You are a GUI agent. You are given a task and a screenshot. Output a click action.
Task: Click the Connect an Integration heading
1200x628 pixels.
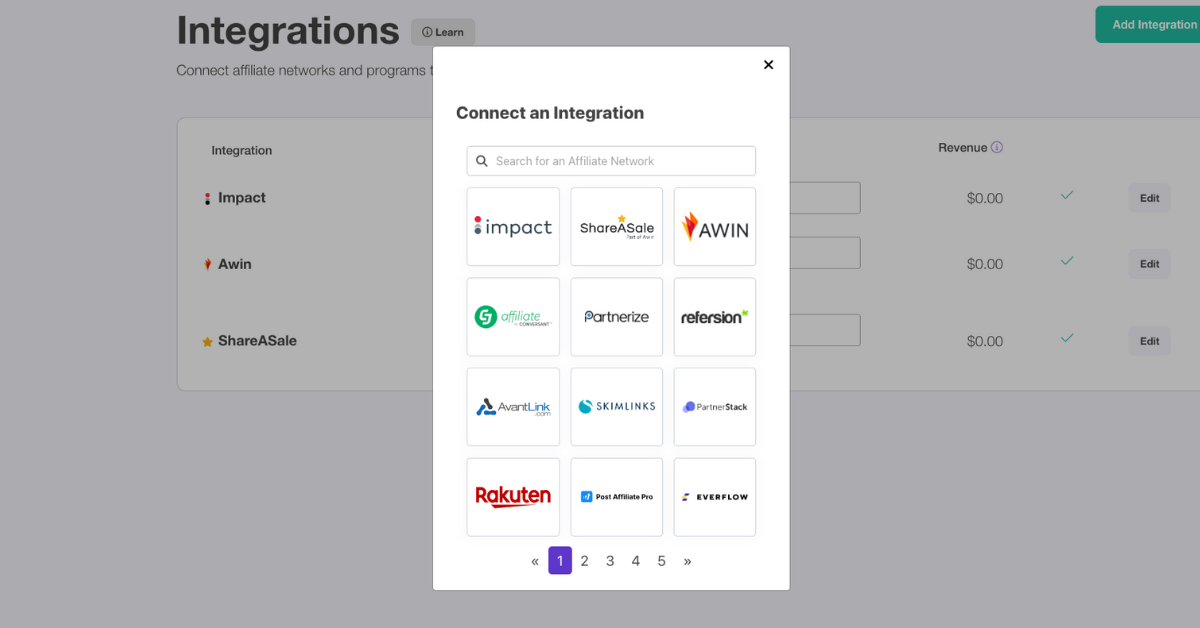click(550, 113)
